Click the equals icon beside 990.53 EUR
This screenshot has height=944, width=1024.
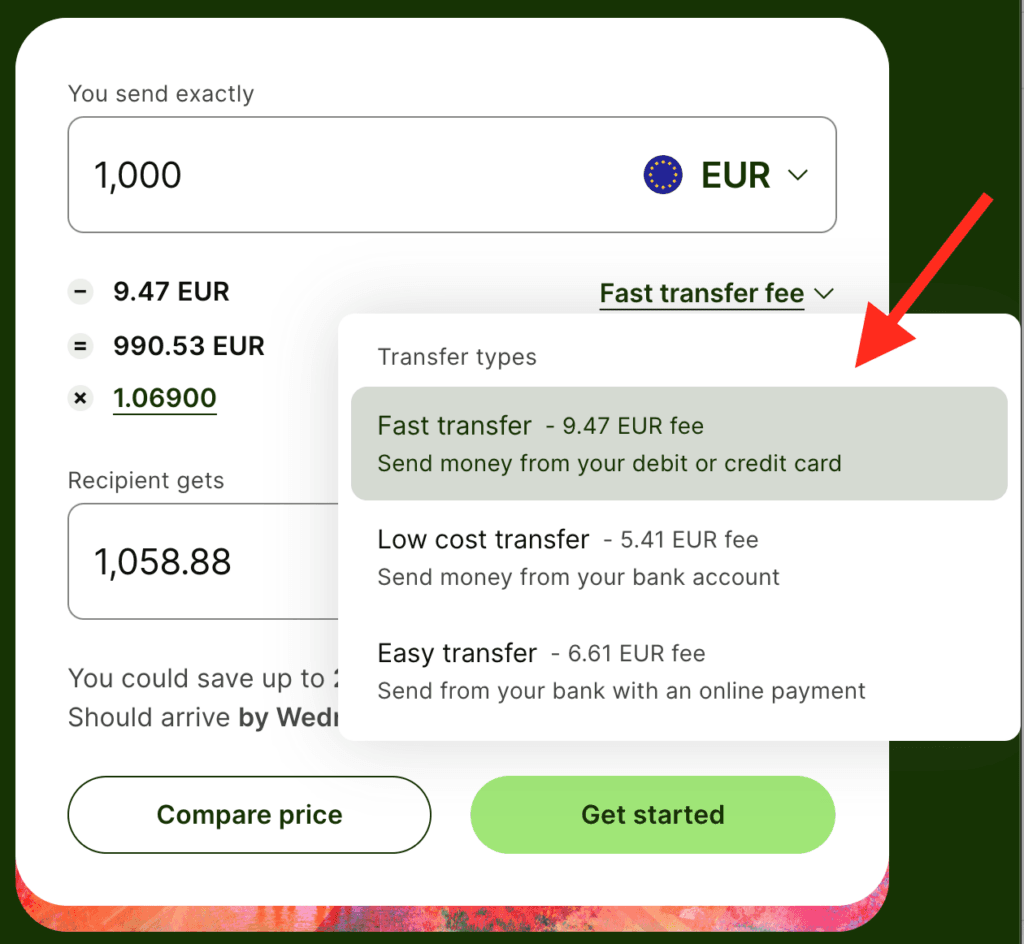80,346
